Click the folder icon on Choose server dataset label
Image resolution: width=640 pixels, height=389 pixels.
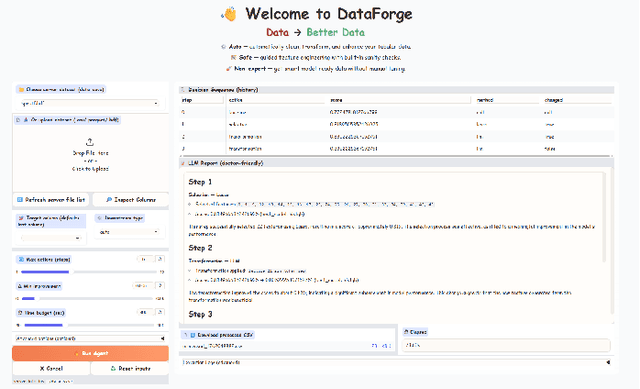click(x=21, y=89)
